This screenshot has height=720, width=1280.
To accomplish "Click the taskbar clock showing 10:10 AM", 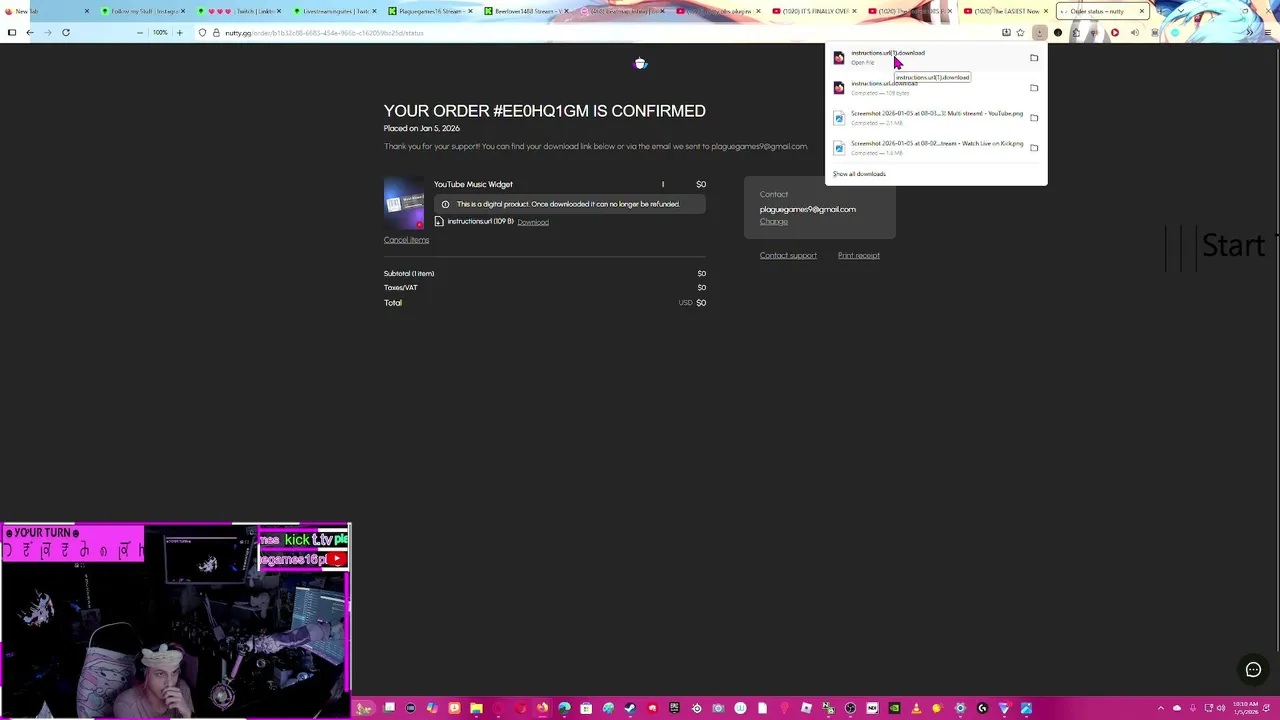I will tap(1246, 709).
